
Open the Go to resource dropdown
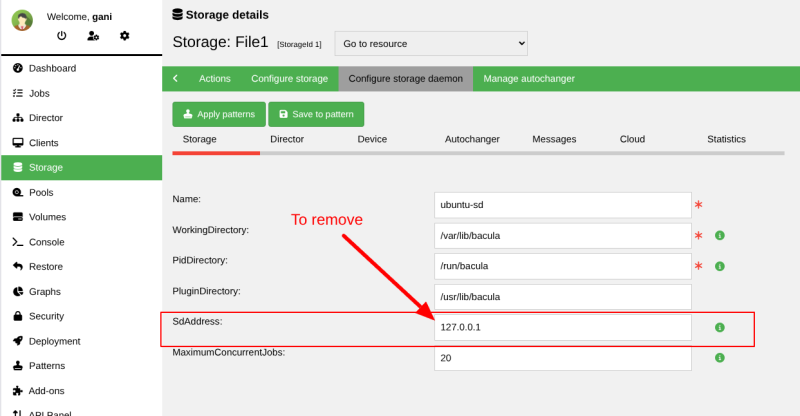click(x=430, y=44)
